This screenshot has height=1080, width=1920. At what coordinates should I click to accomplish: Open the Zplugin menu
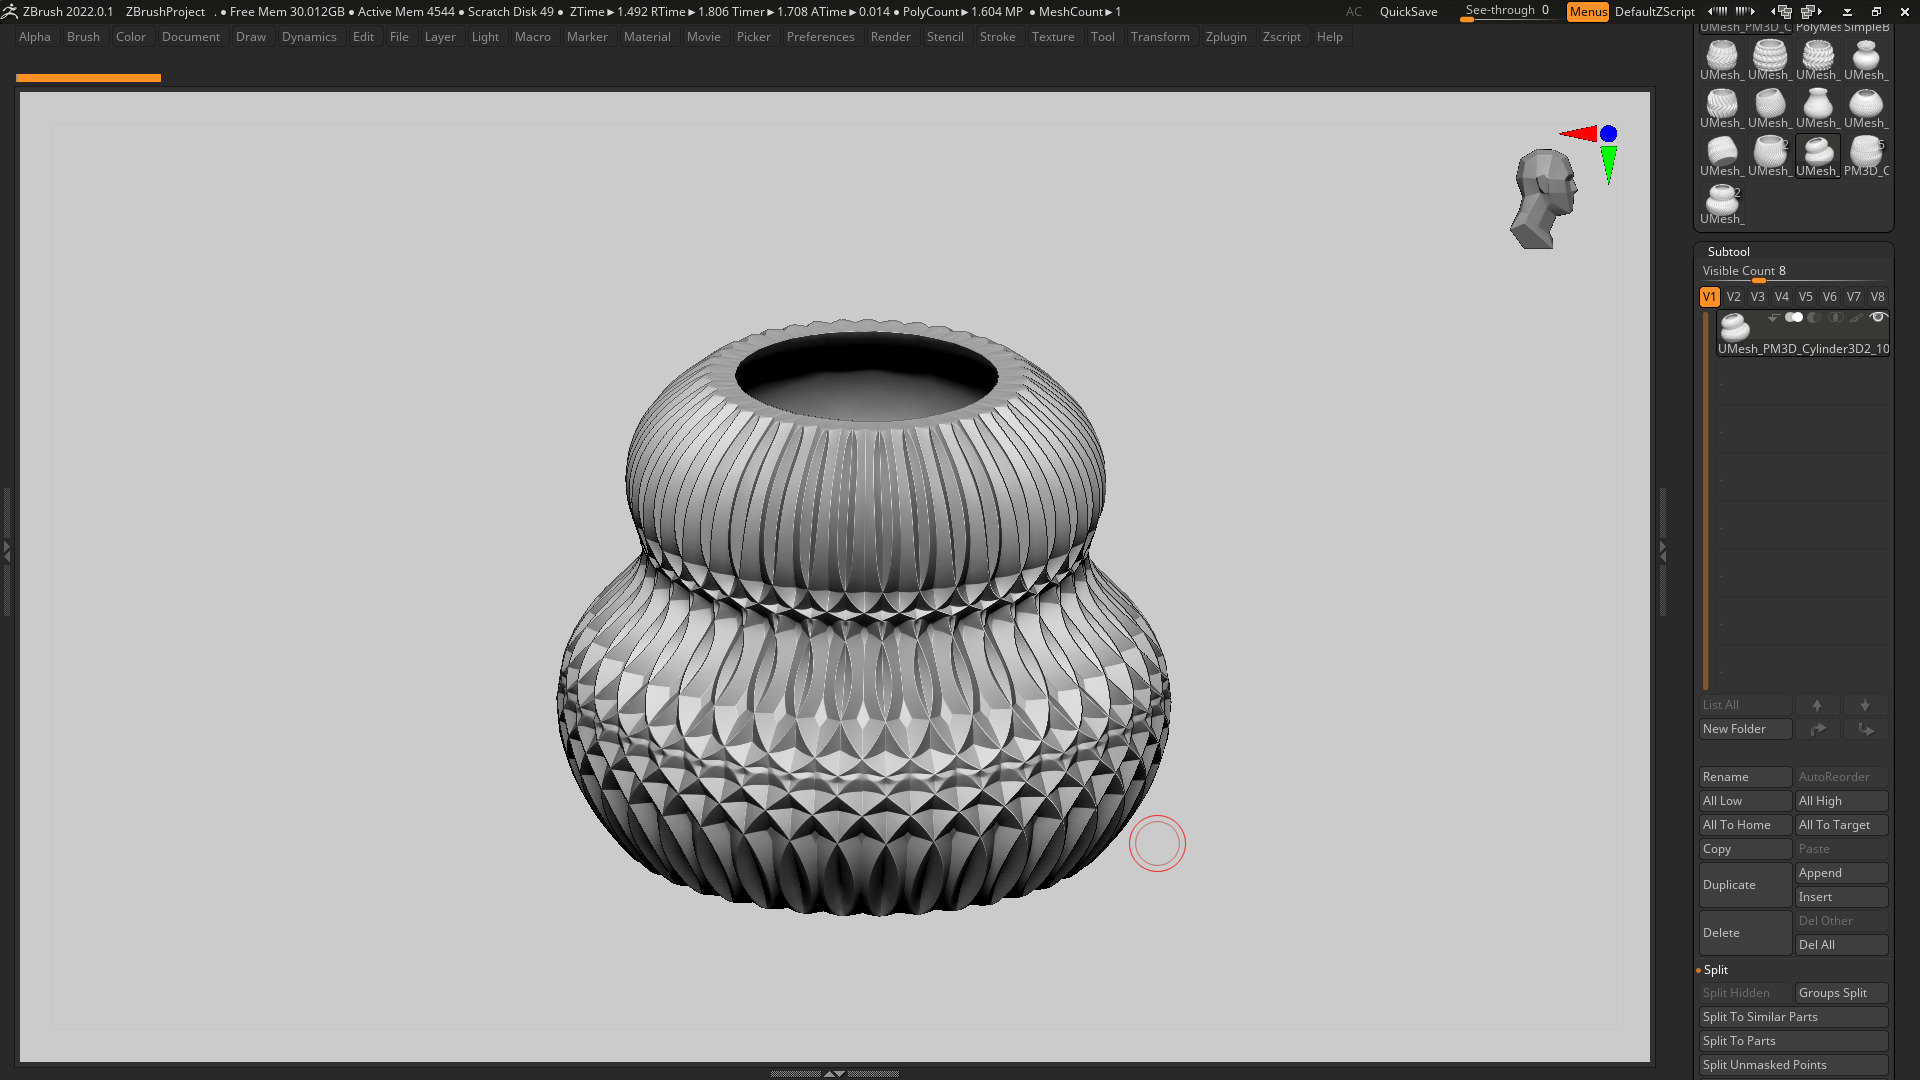coord(1226,37)
